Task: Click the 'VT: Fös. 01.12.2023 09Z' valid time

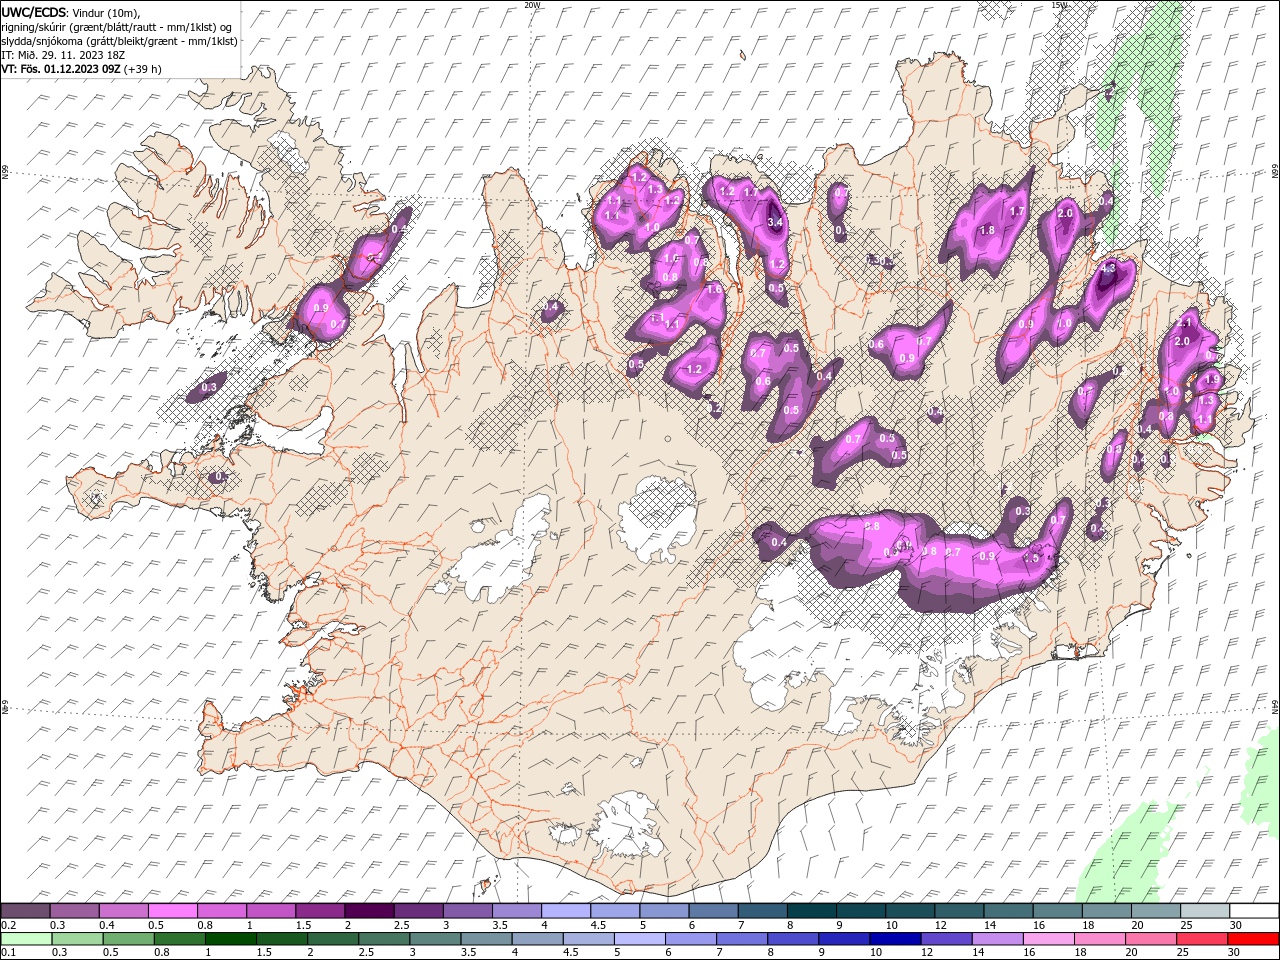Action: click(61, 69)
